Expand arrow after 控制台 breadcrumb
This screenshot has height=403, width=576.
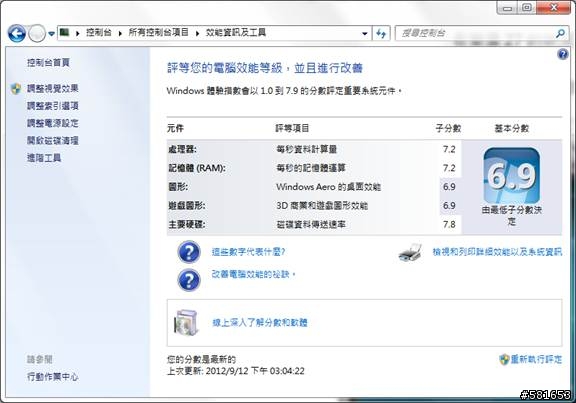coord(120,33)
